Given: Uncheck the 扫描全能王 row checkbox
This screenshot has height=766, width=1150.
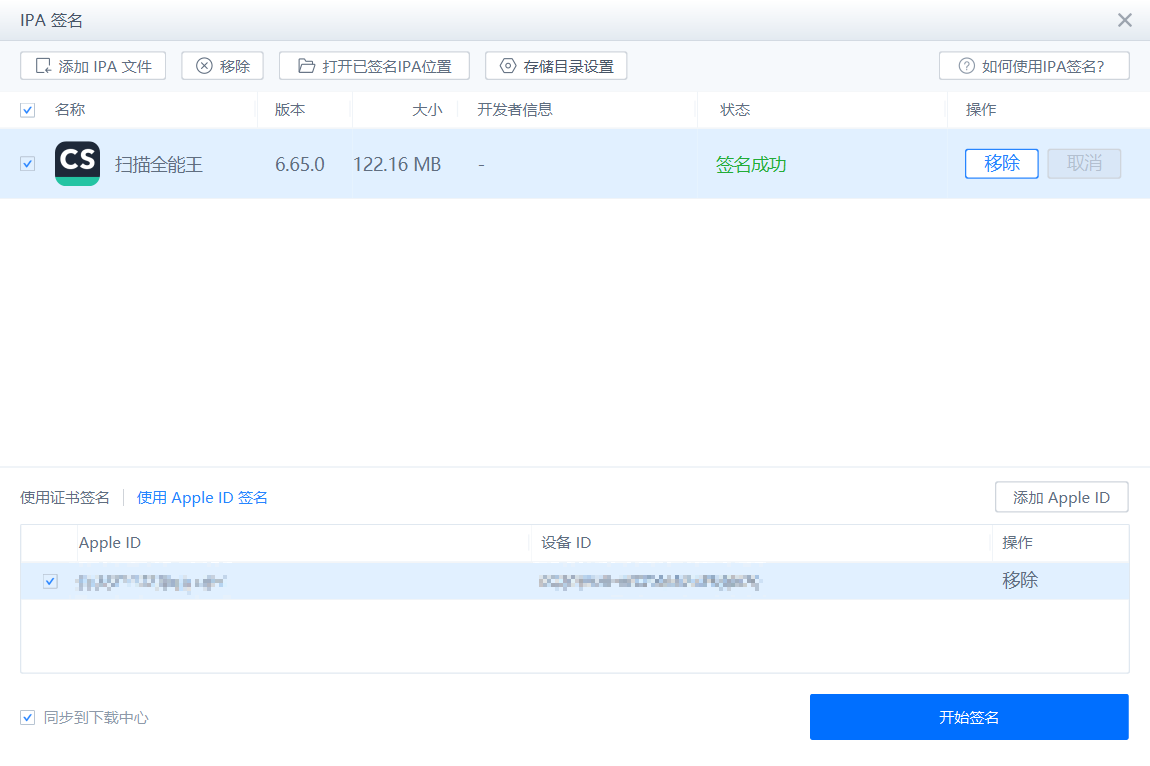Looking at the screenshot, I should pos(28,164).
